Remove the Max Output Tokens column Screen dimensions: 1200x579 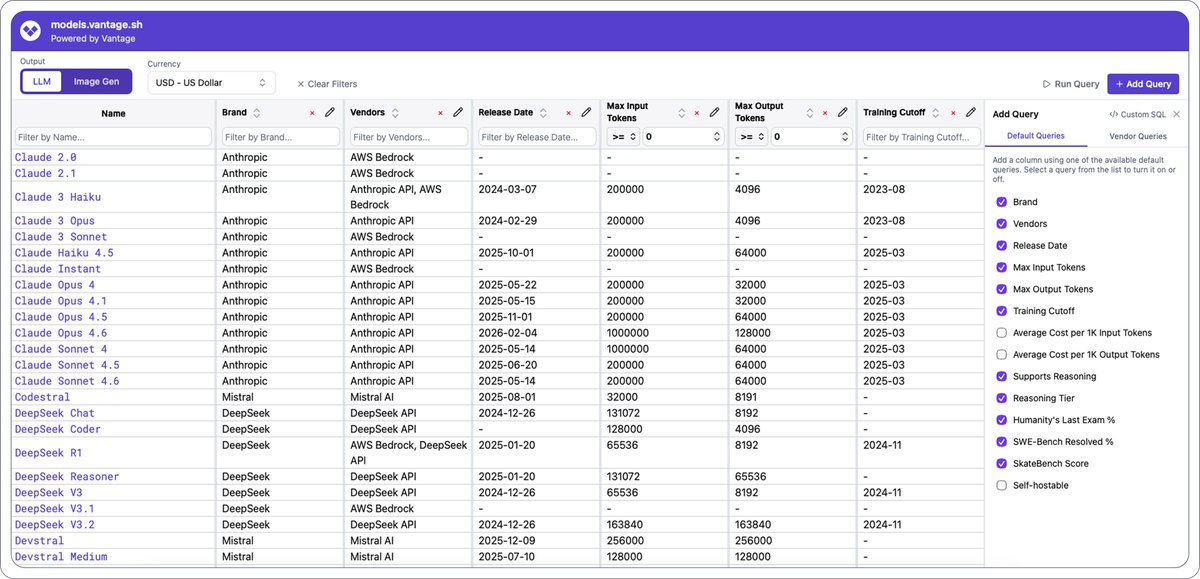click(x=824, y=113)
